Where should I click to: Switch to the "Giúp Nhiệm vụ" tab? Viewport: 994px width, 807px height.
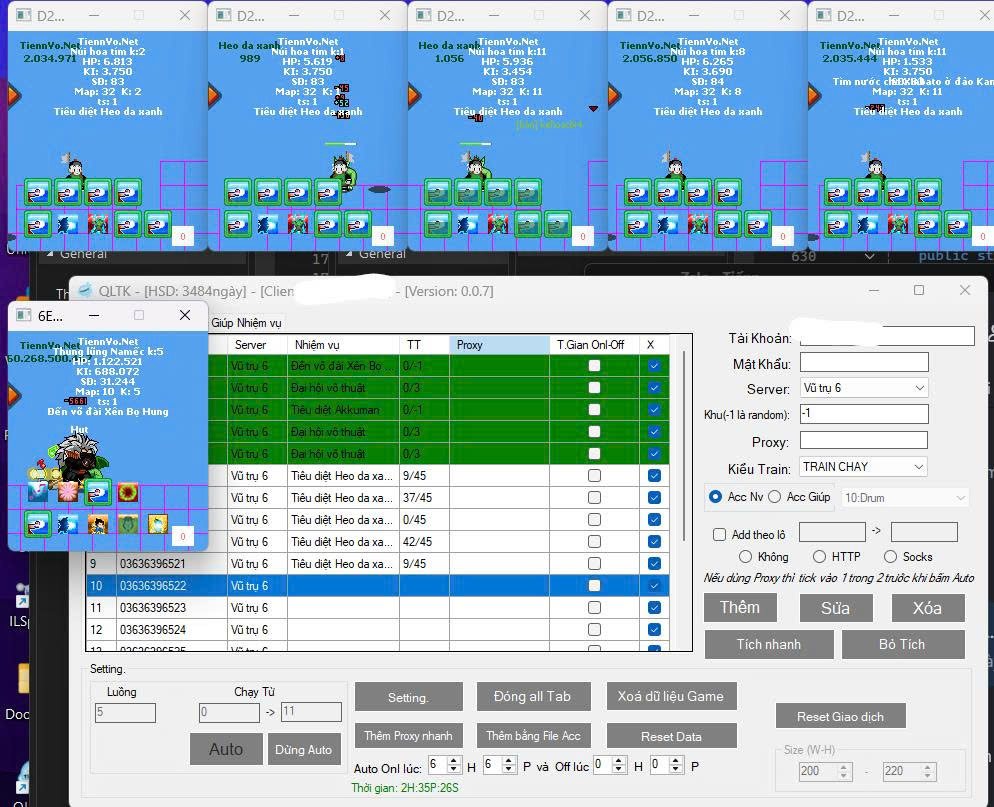coord(246,323)
